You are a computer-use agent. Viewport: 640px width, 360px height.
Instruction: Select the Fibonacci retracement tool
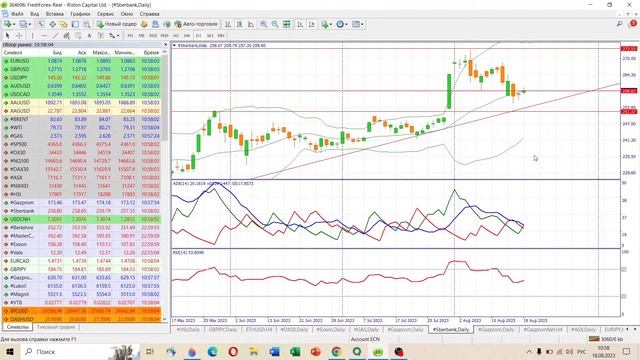[78, 36]
